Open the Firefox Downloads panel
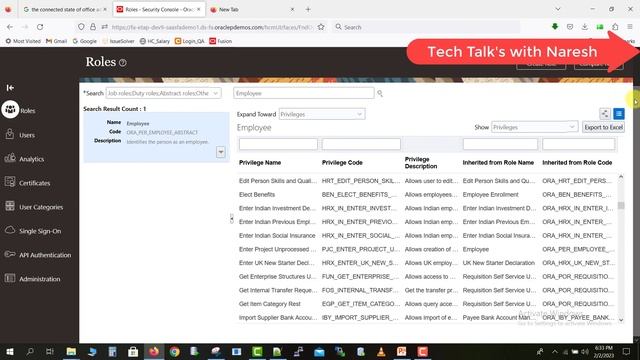 [x=584, y=27]
